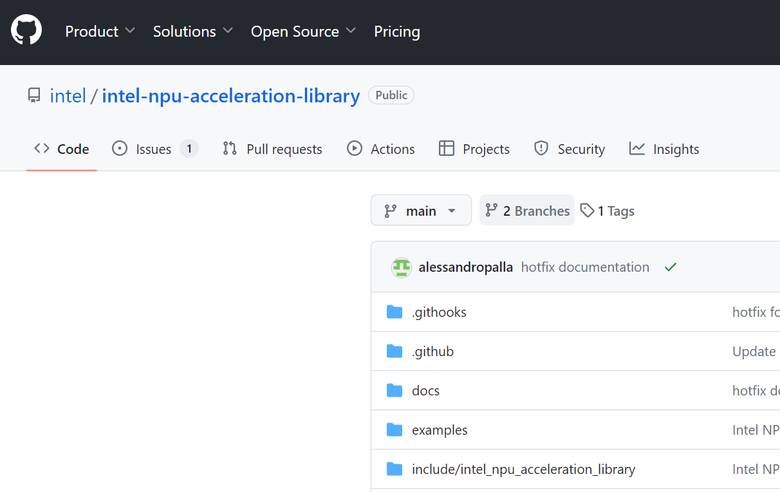The width and height of the screenshot is (780, 492).
Task: Select the Code tab
Action: tap(61, 149)
